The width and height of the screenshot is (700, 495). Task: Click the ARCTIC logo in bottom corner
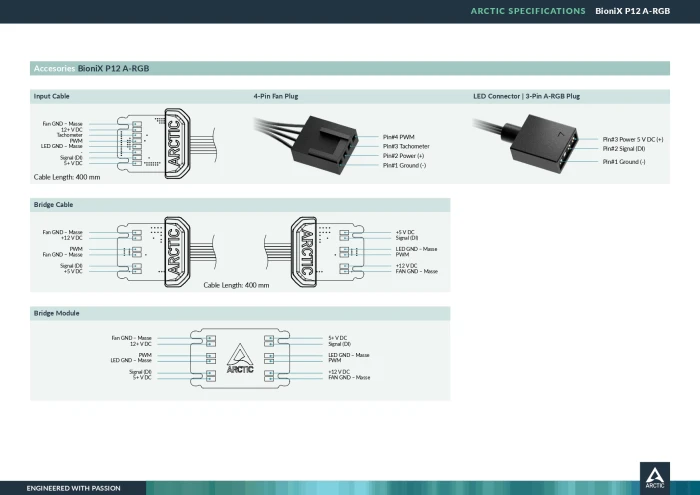tap(654, 477)
